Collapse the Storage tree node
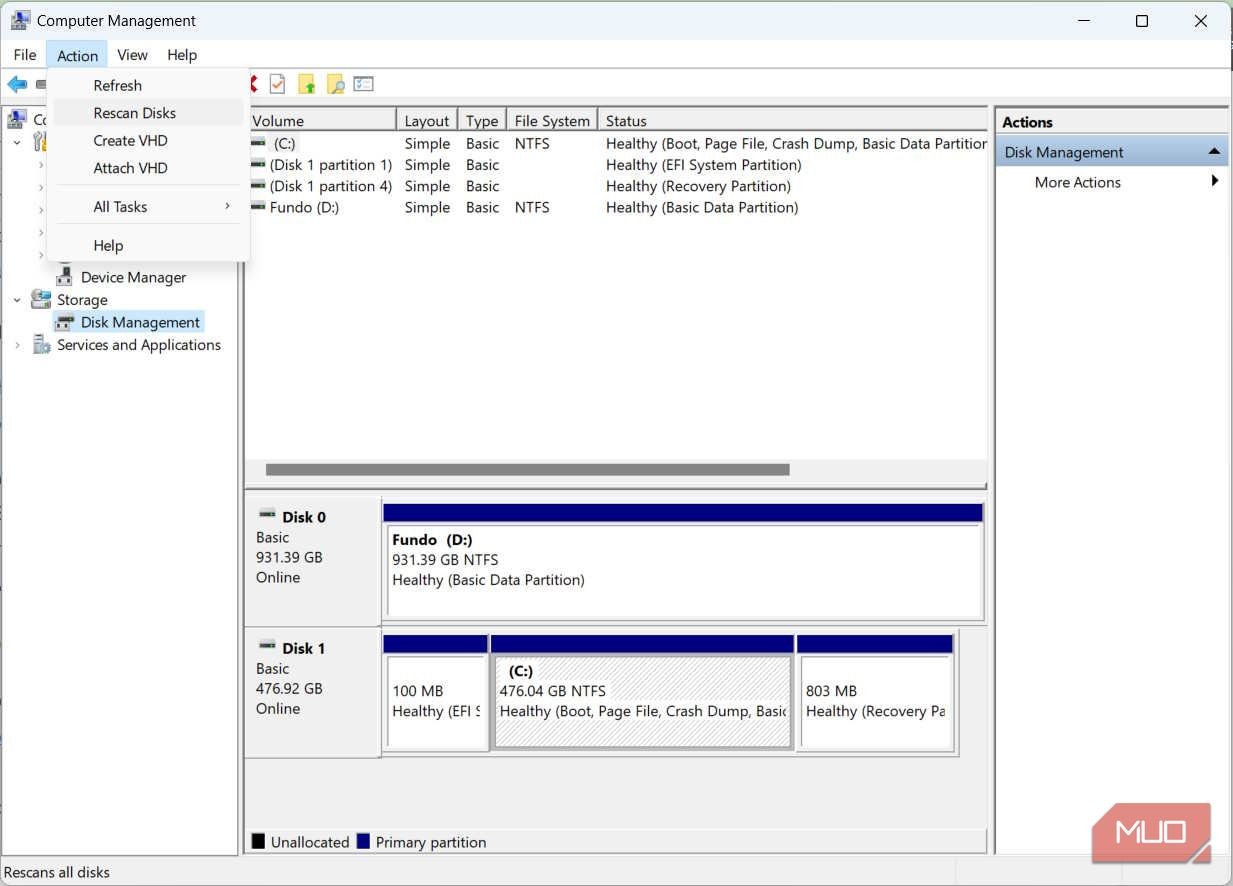Image resolution: width=1233 pixels, height=886 pixels. click(x=17, y=299)
